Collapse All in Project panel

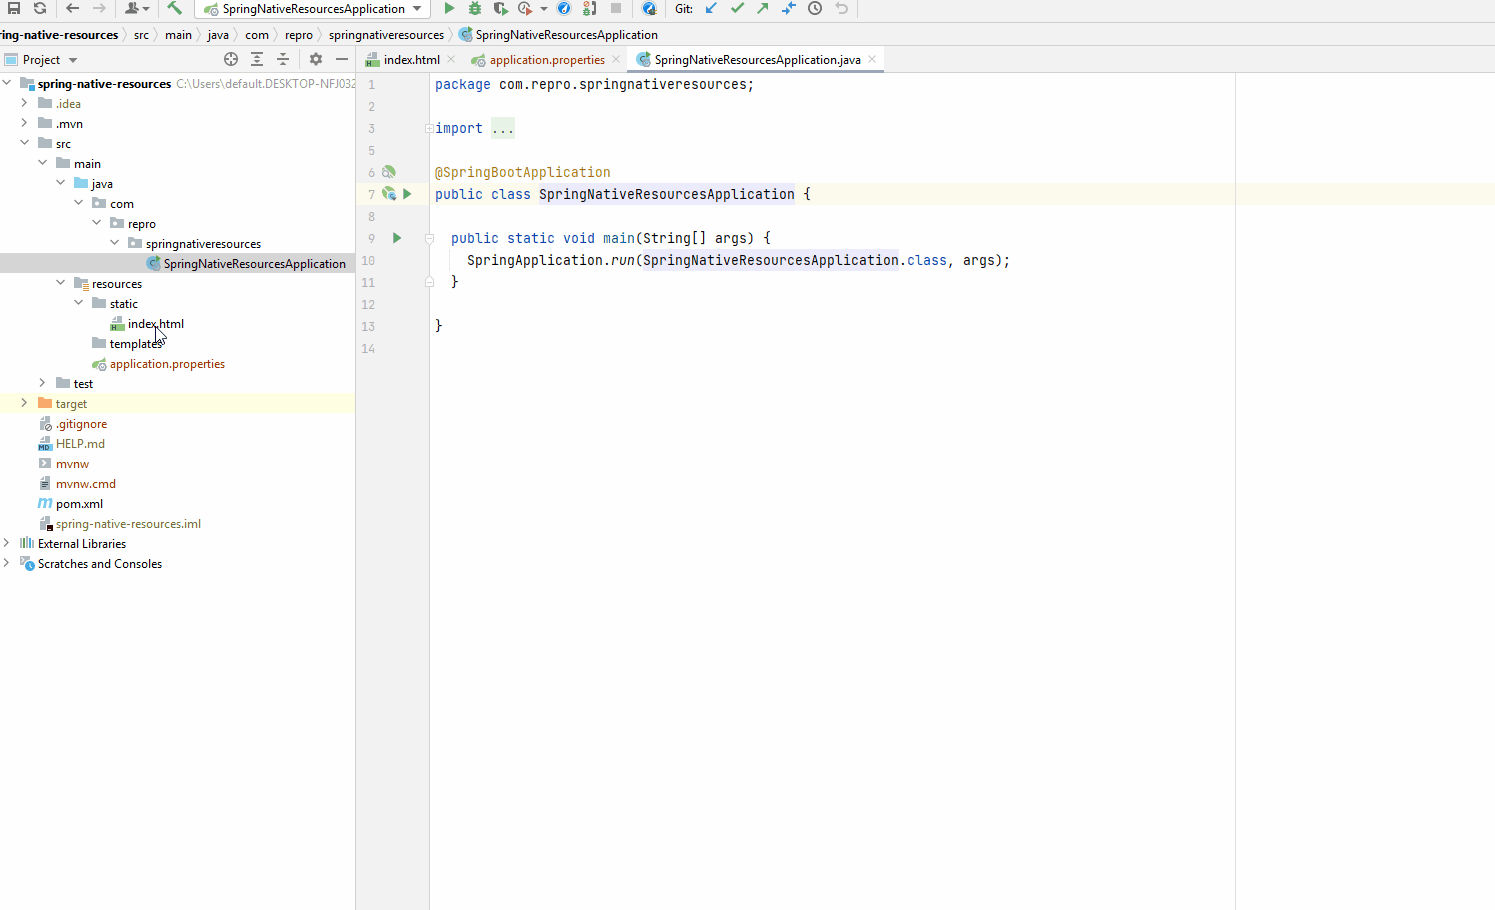click(283, 59)
